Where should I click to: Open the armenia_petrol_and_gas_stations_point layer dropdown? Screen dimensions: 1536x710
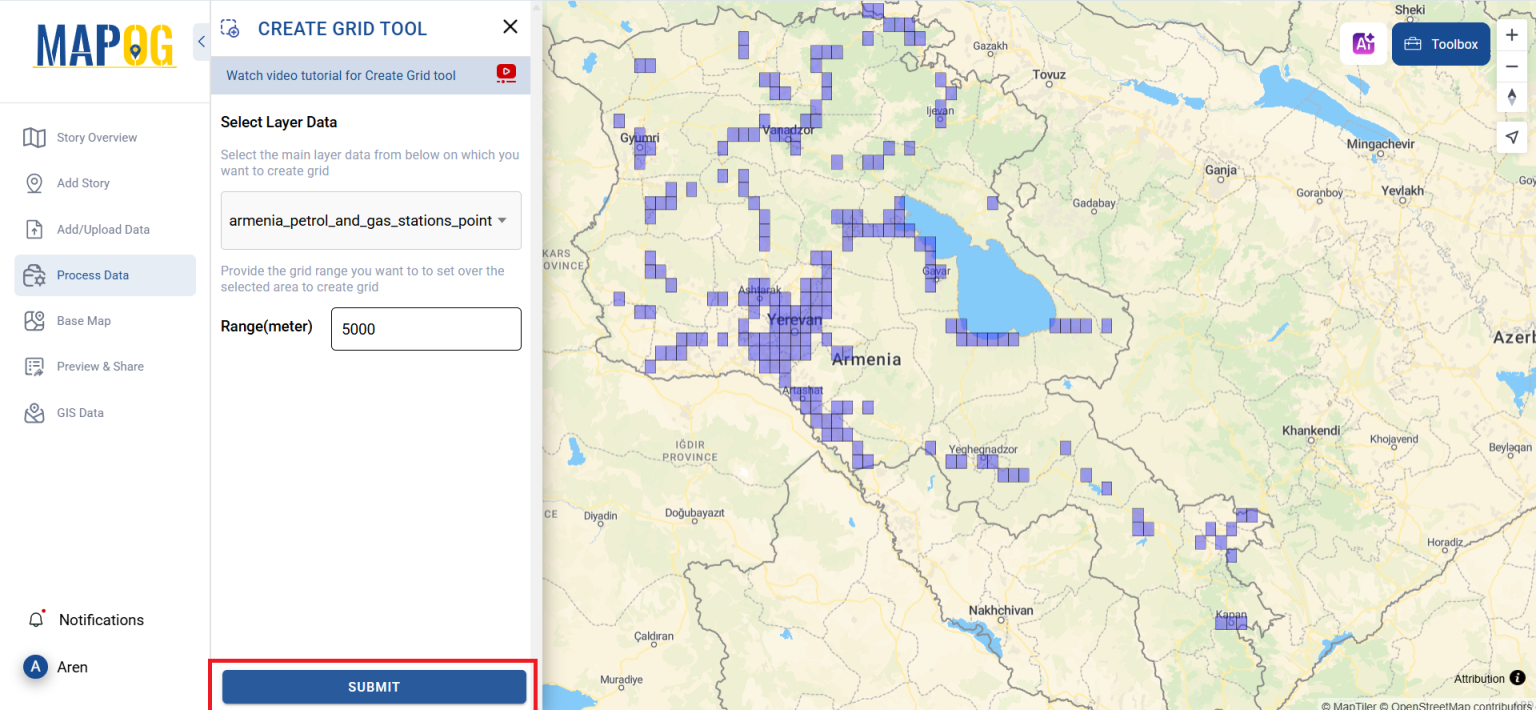370,220
